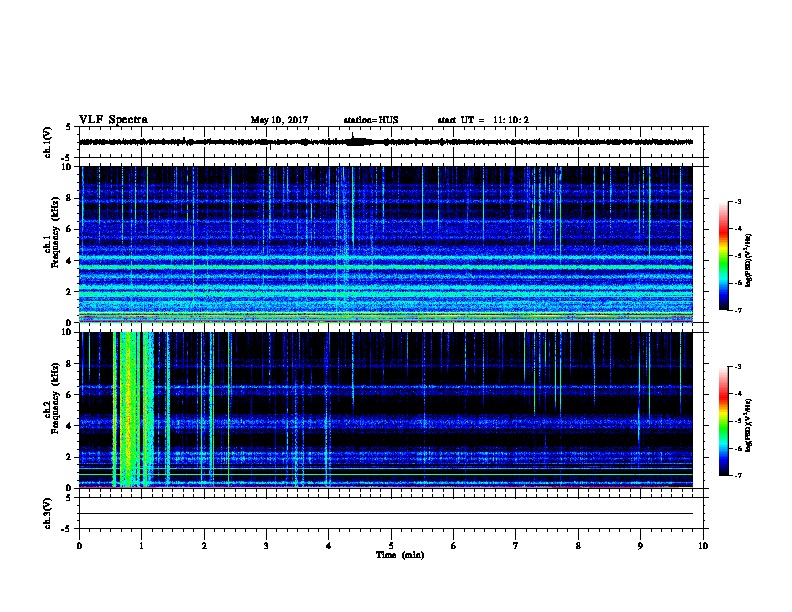Click the "8" kHz tick on ch.2 axis
Viewport: 792px width, 612px height.
(71, 364)
